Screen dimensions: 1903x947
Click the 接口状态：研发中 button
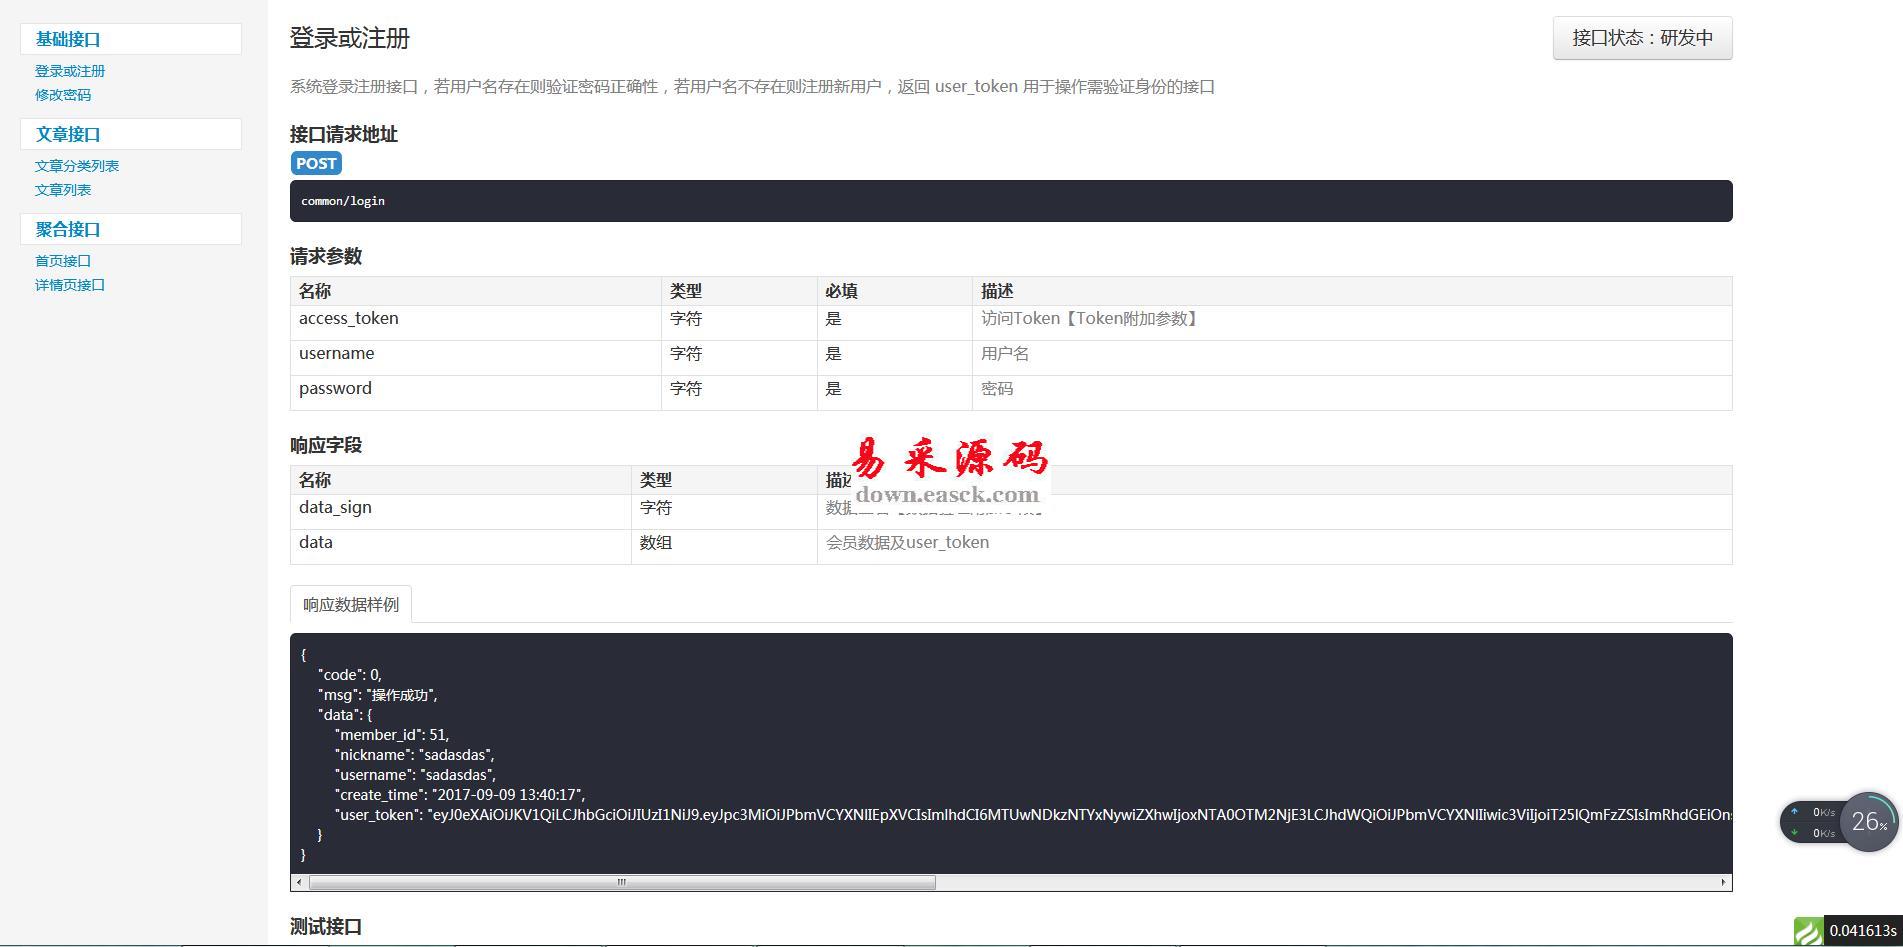[1642, 38]
